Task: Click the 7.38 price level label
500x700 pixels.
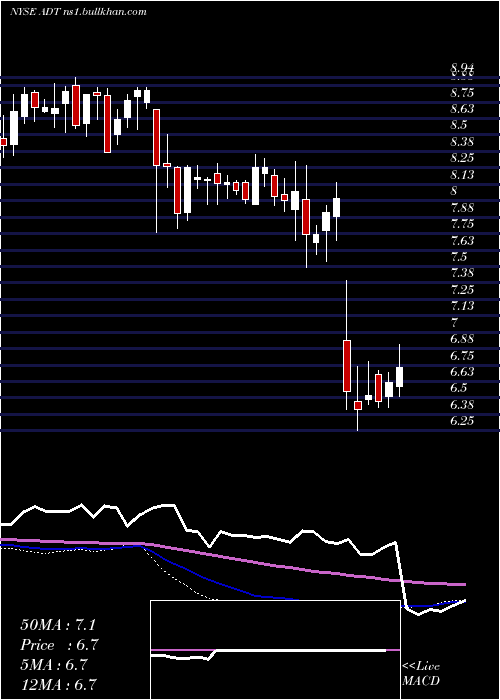Action: [x=462, y=273]
